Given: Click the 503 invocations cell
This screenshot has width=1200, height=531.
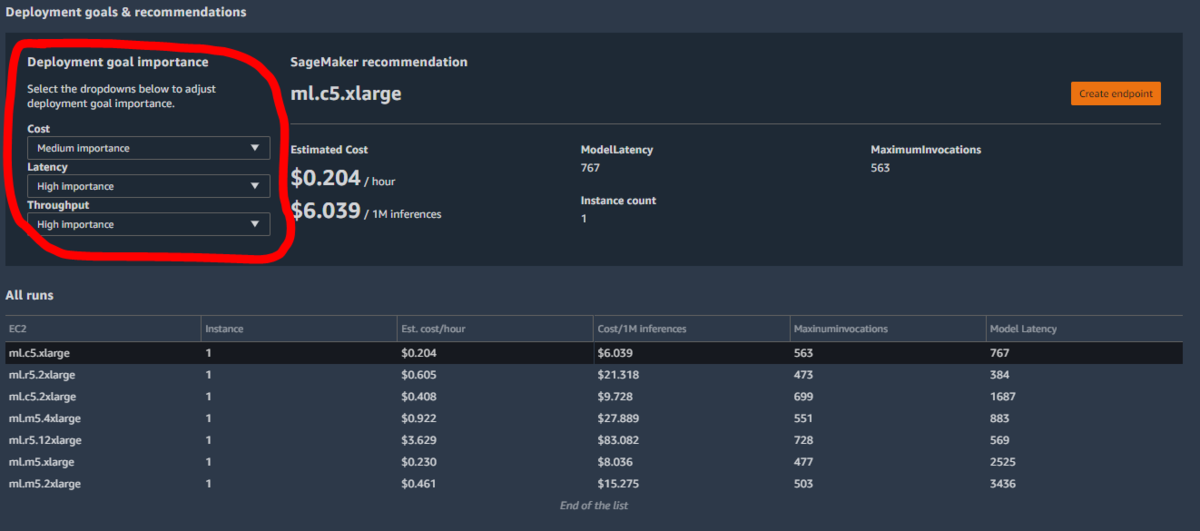Looking at the screenshot, I should (x=803, y=484).
